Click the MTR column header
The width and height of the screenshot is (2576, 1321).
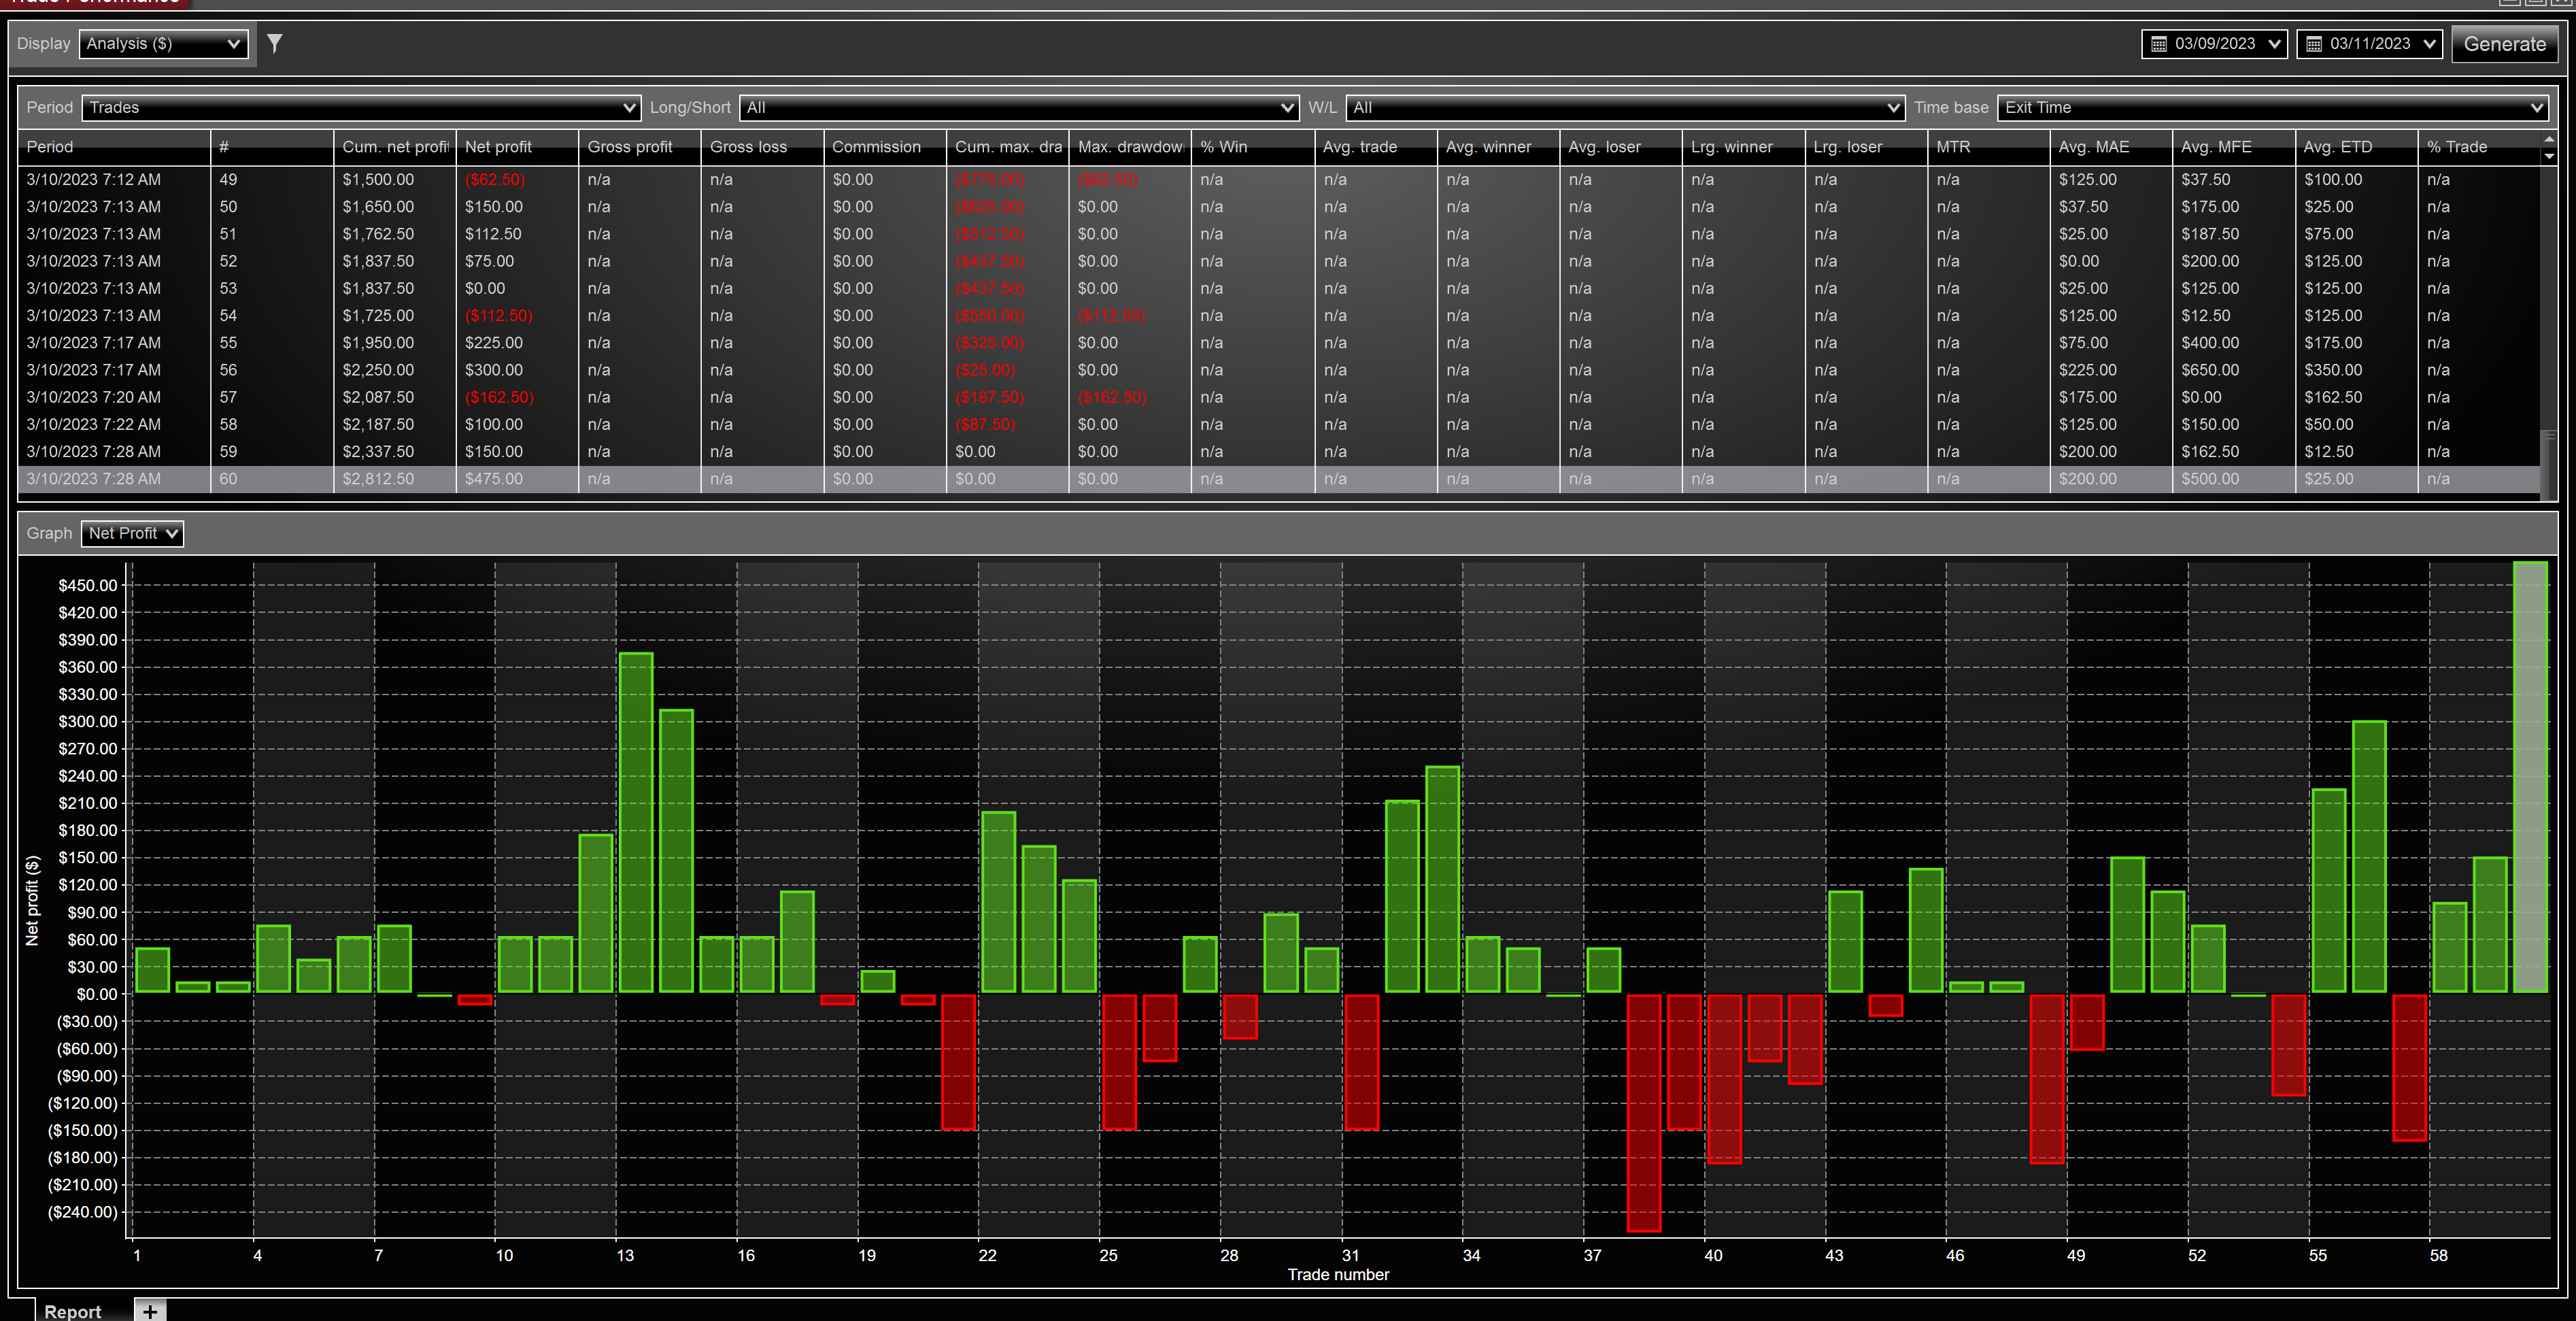[x=1988, y=147]
